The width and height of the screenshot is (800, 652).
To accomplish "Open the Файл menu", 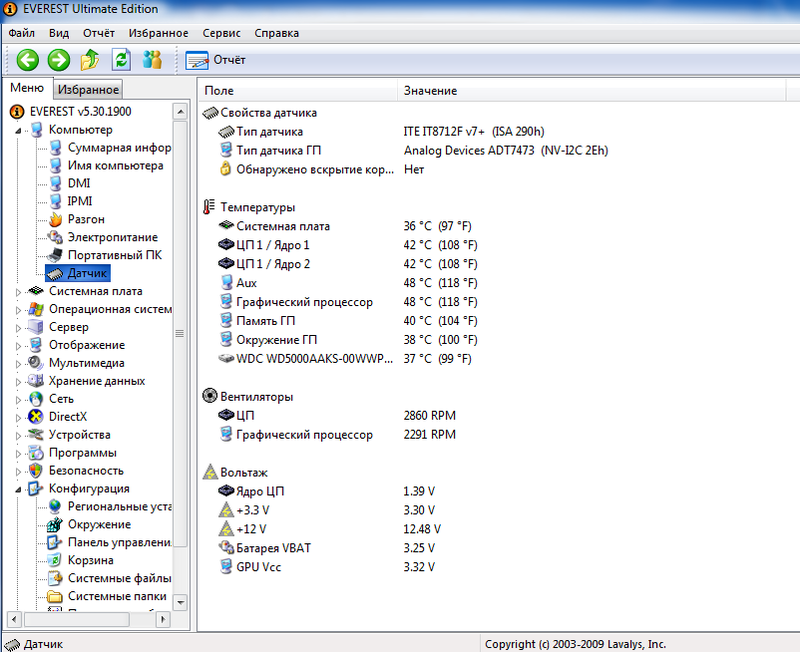I will click(x=21, y=33).
